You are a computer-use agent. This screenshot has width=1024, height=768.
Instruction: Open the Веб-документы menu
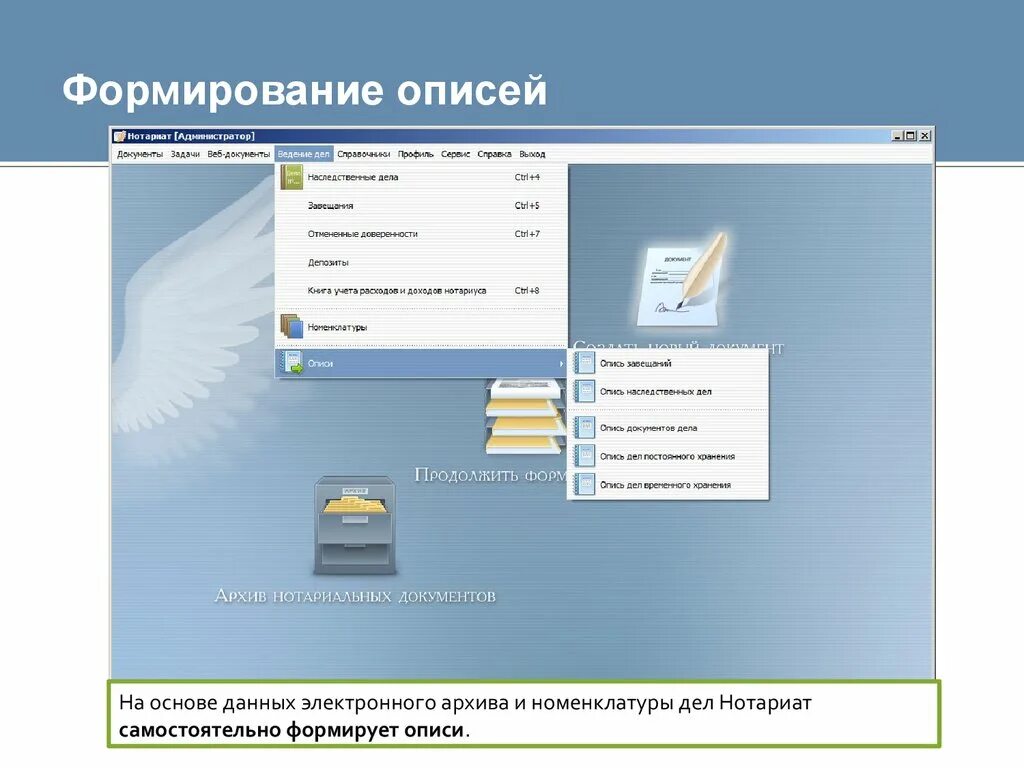click(x=238, y=154)
